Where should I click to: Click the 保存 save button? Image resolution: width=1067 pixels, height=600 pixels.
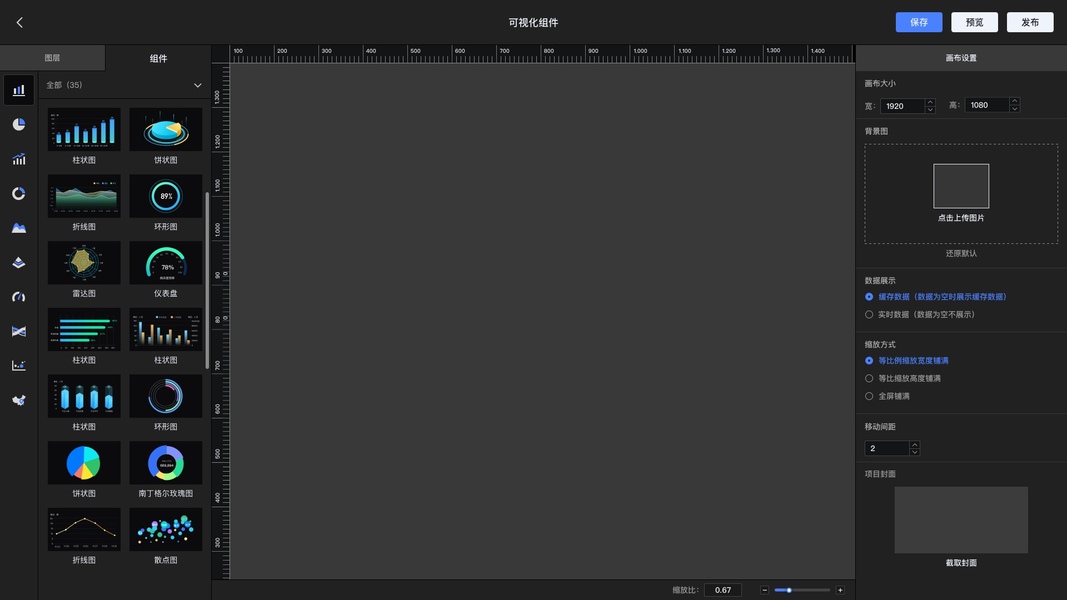919,22
